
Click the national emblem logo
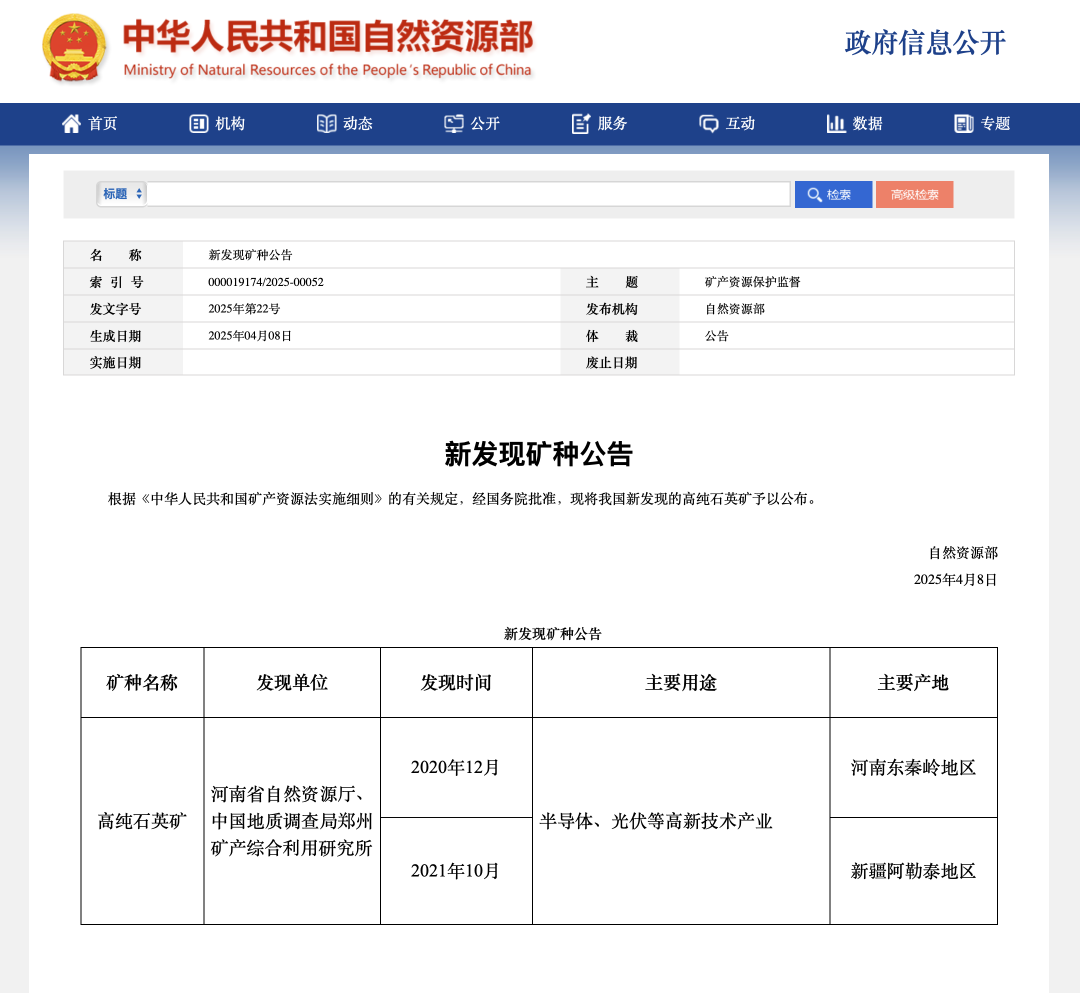point(74,48)
